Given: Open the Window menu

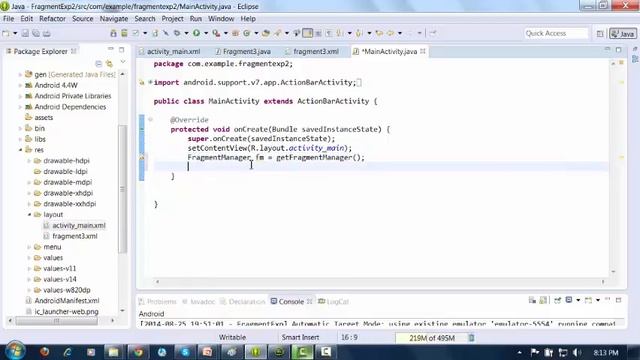Looking at the screenshot, I should point(221,19).
